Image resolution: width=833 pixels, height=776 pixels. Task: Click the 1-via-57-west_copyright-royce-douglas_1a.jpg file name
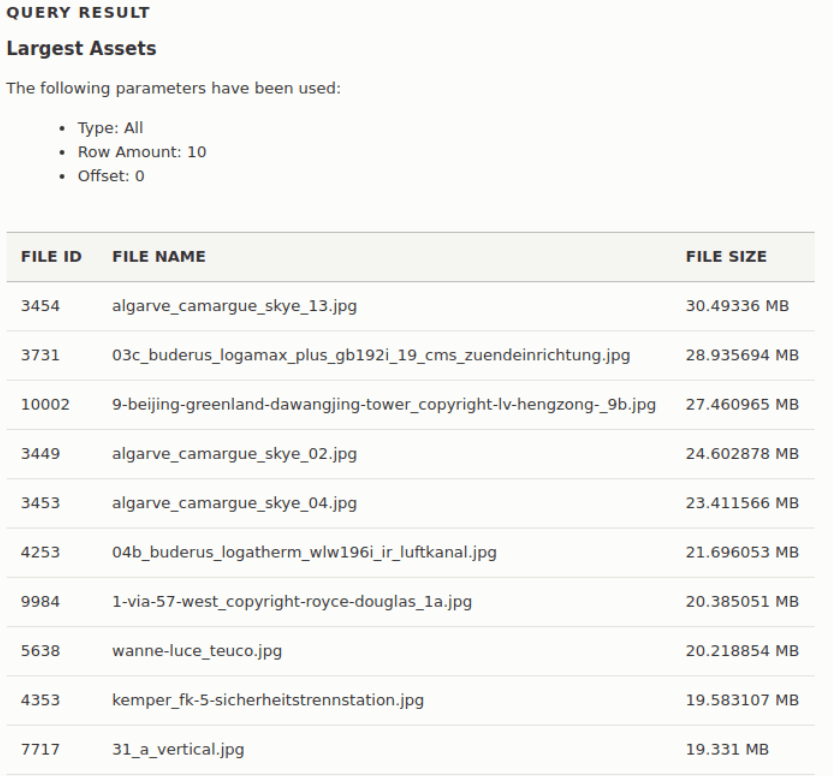coord(292,601)
